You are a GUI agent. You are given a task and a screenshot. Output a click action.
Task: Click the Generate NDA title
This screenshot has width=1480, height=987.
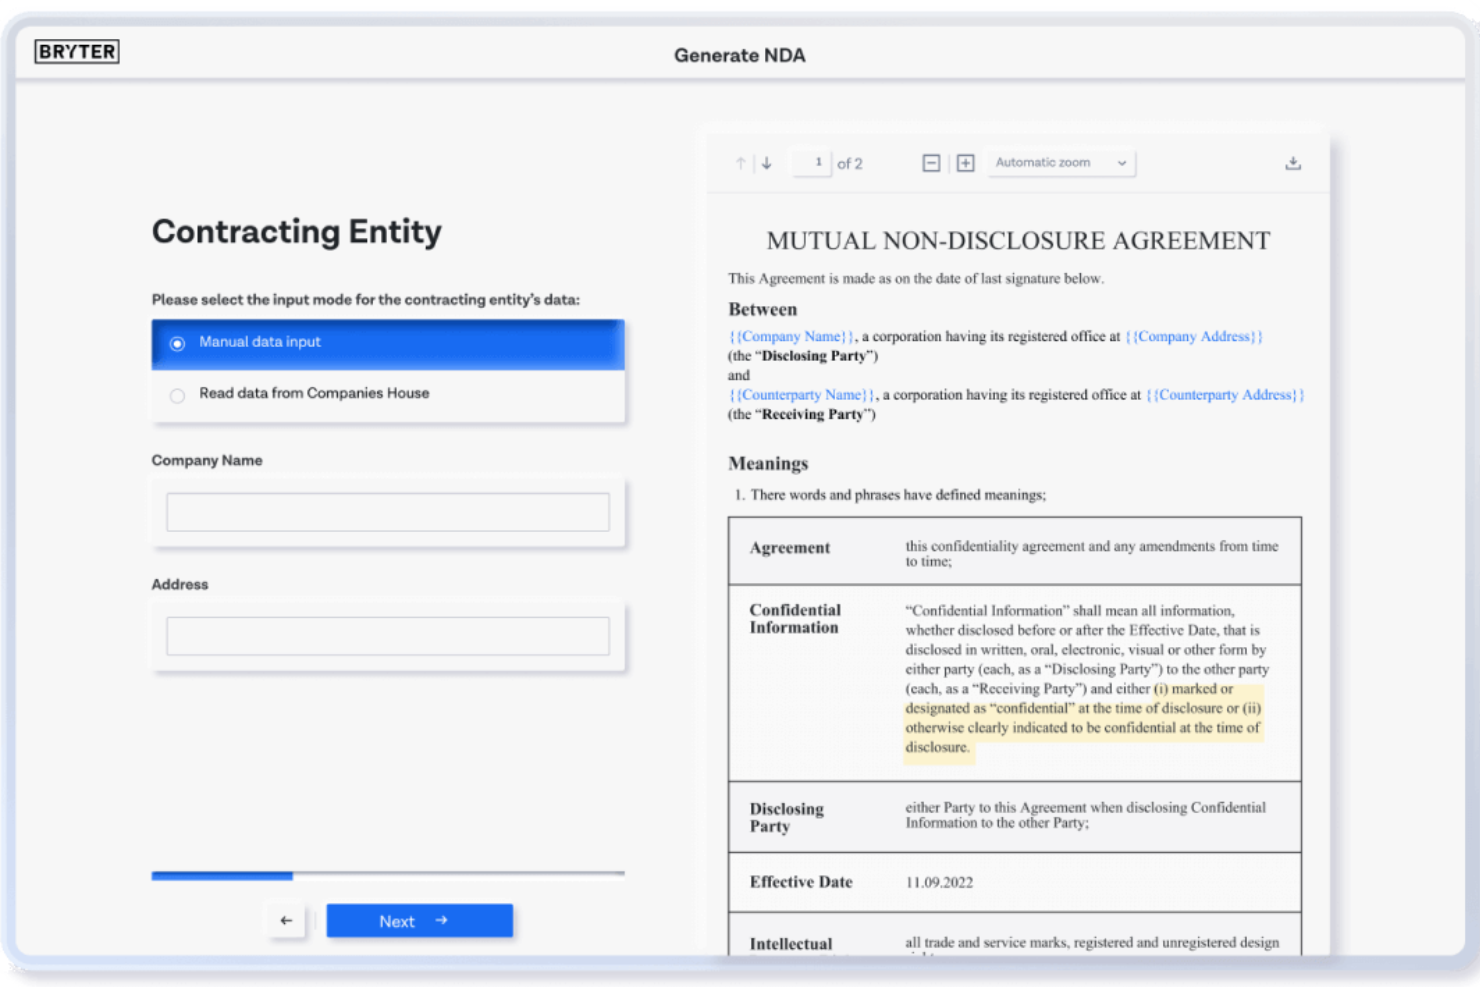[x=740, y=56]
